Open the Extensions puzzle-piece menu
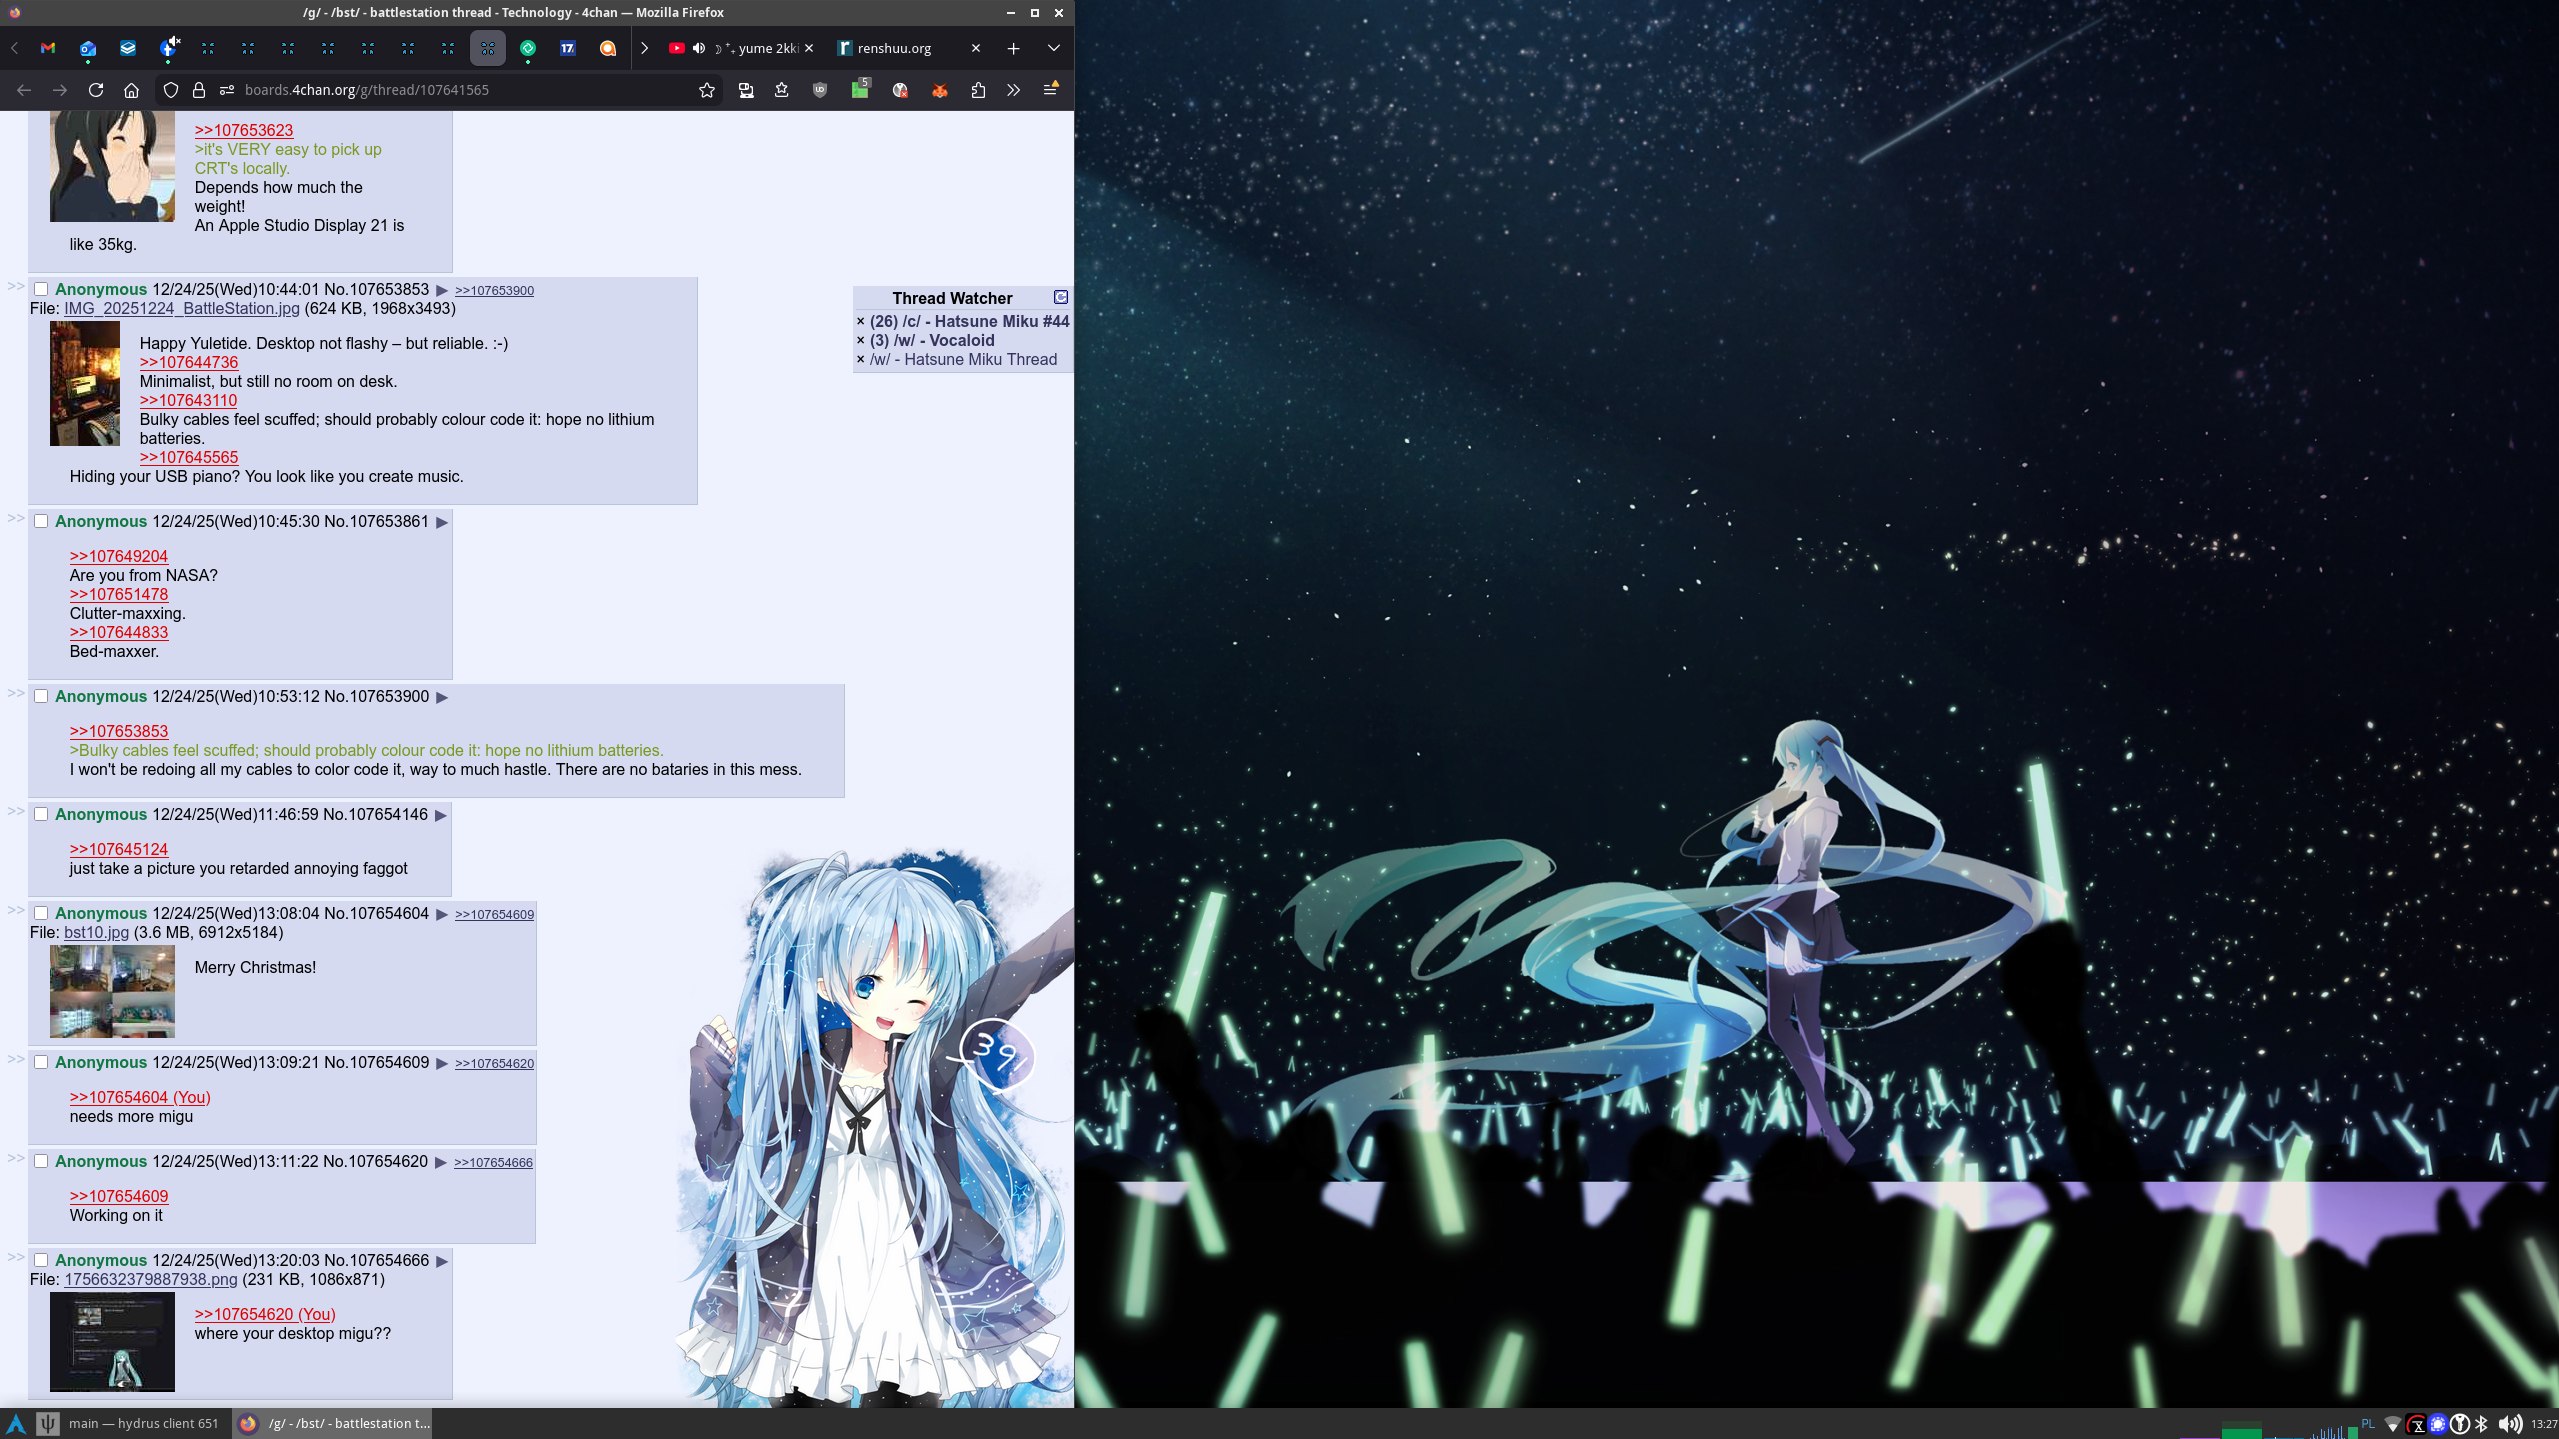The height and width of the screenshot is (1439, 2559). [978, 90]
